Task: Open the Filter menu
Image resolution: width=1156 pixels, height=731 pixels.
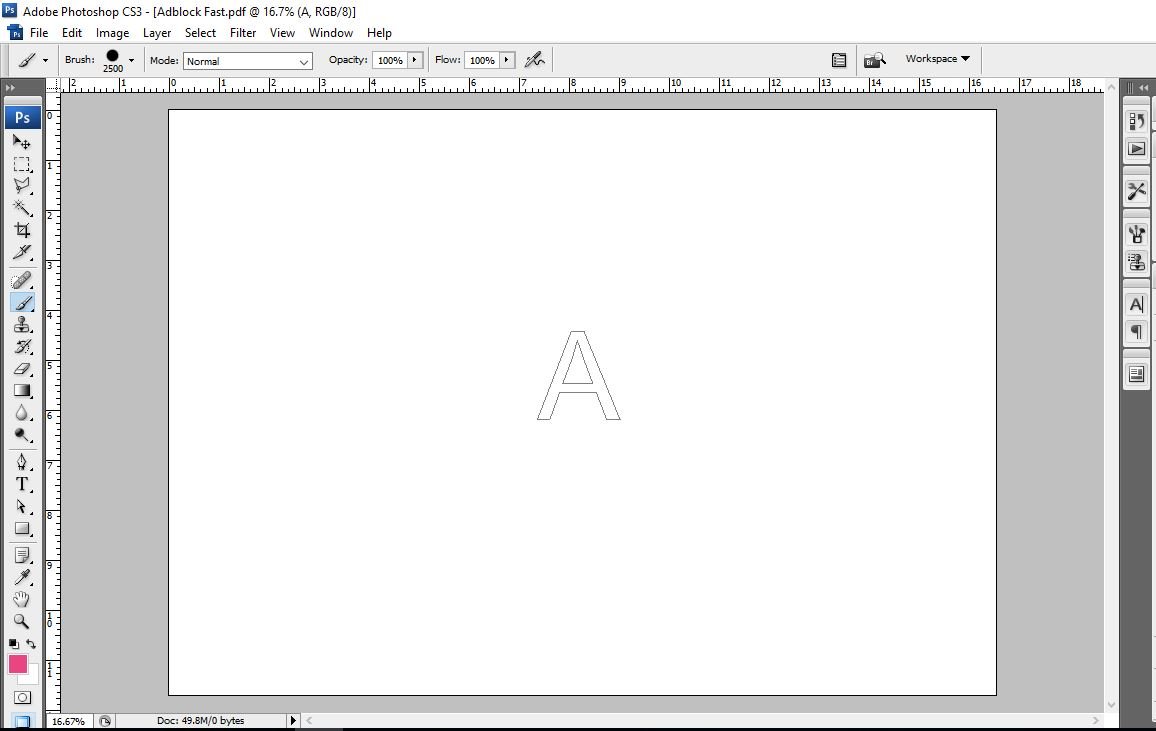Action: point(243,32)
